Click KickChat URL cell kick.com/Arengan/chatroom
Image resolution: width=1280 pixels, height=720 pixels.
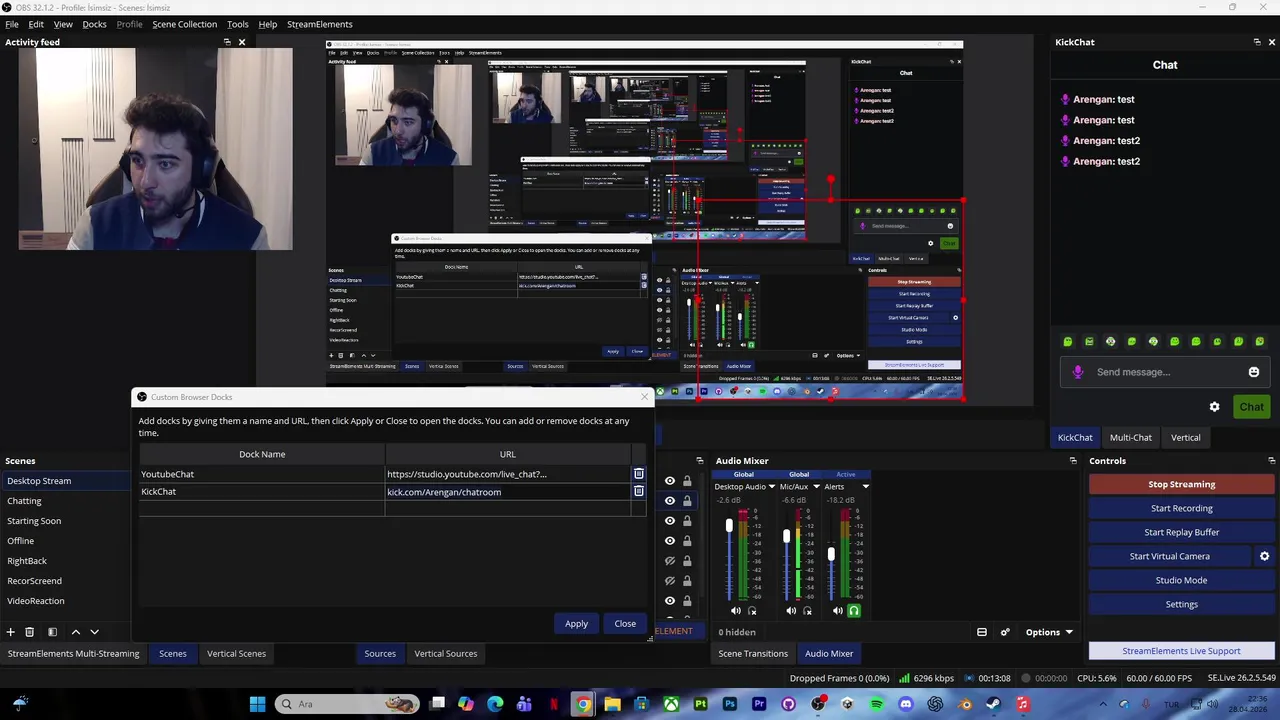tap(507, 492)
